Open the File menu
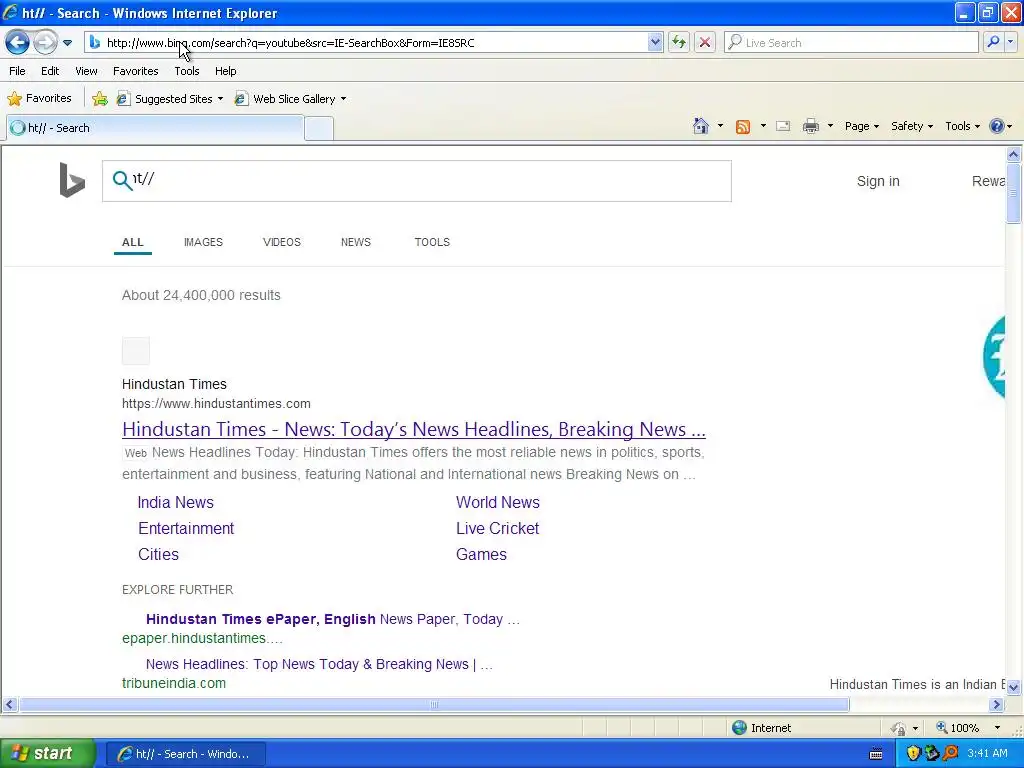This screenshot has height=768, width=1024. (x=18, y=71)
